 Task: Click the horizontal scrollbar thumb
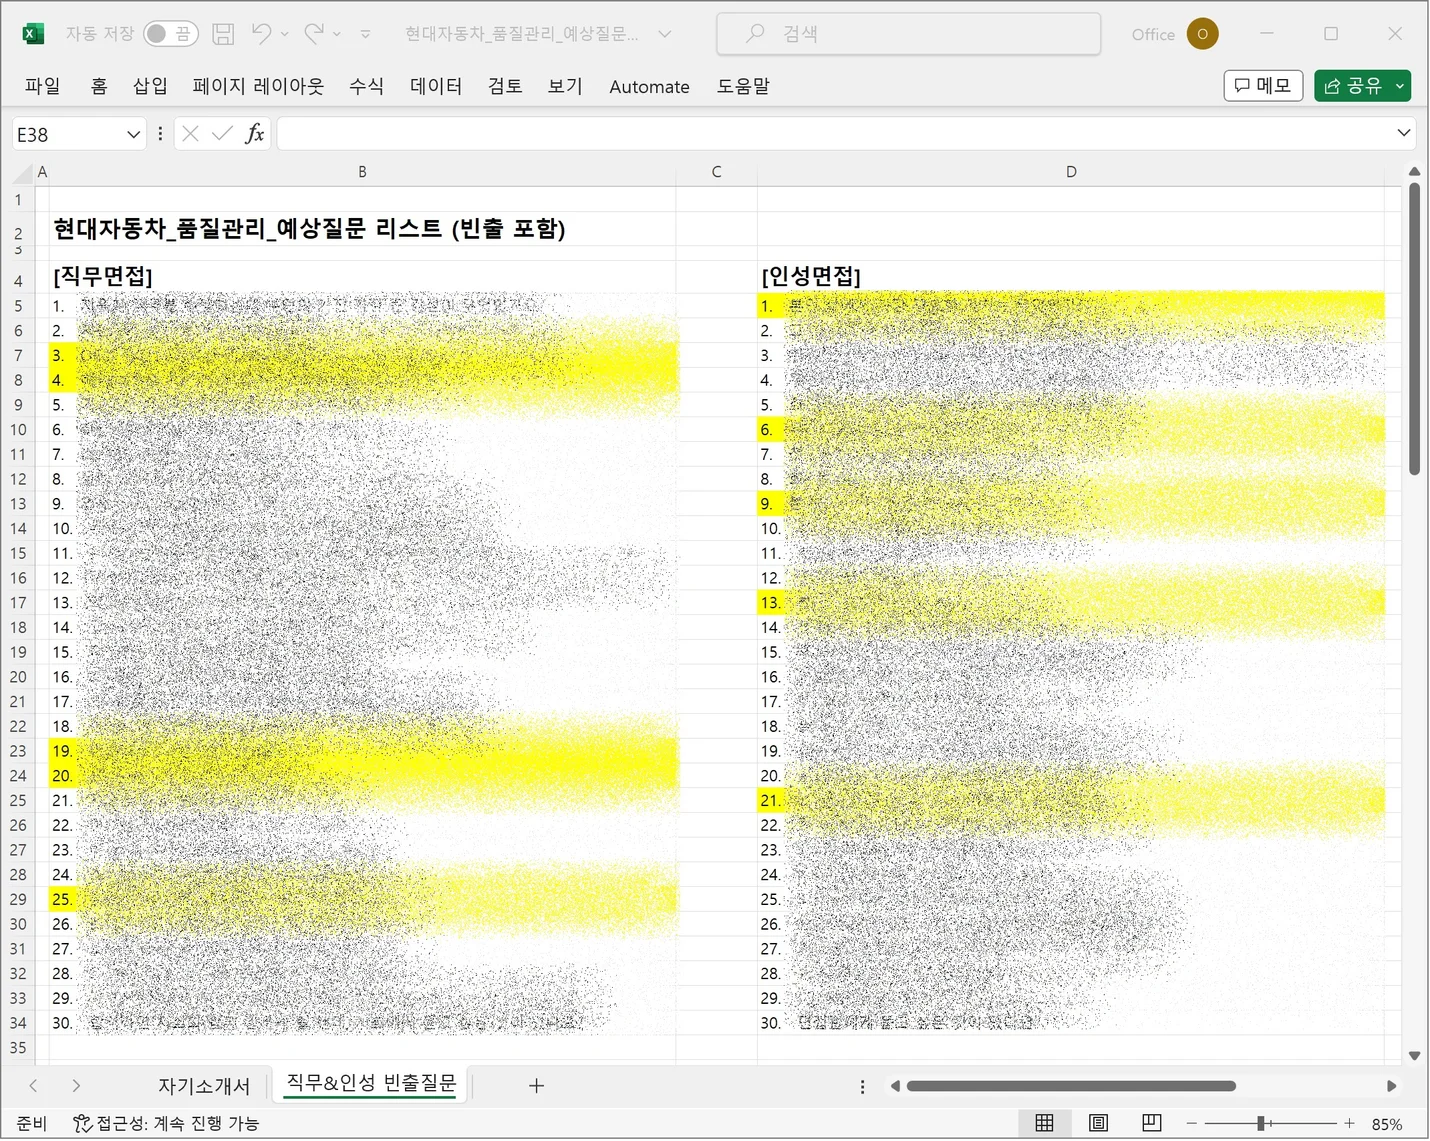pos(1071,1086)
